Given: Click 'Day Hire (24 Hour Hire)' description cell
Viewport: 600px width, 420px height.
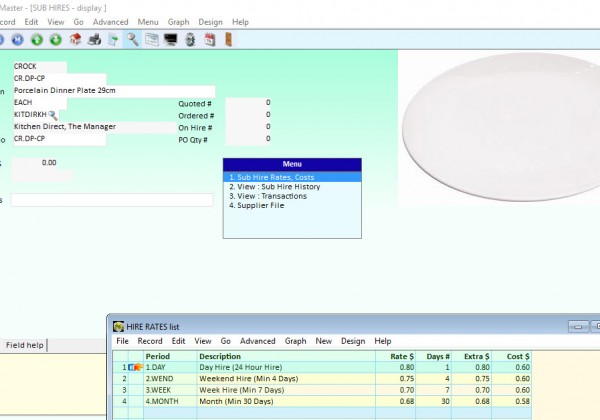Looking at the screenshot, I should click(286, 367).
